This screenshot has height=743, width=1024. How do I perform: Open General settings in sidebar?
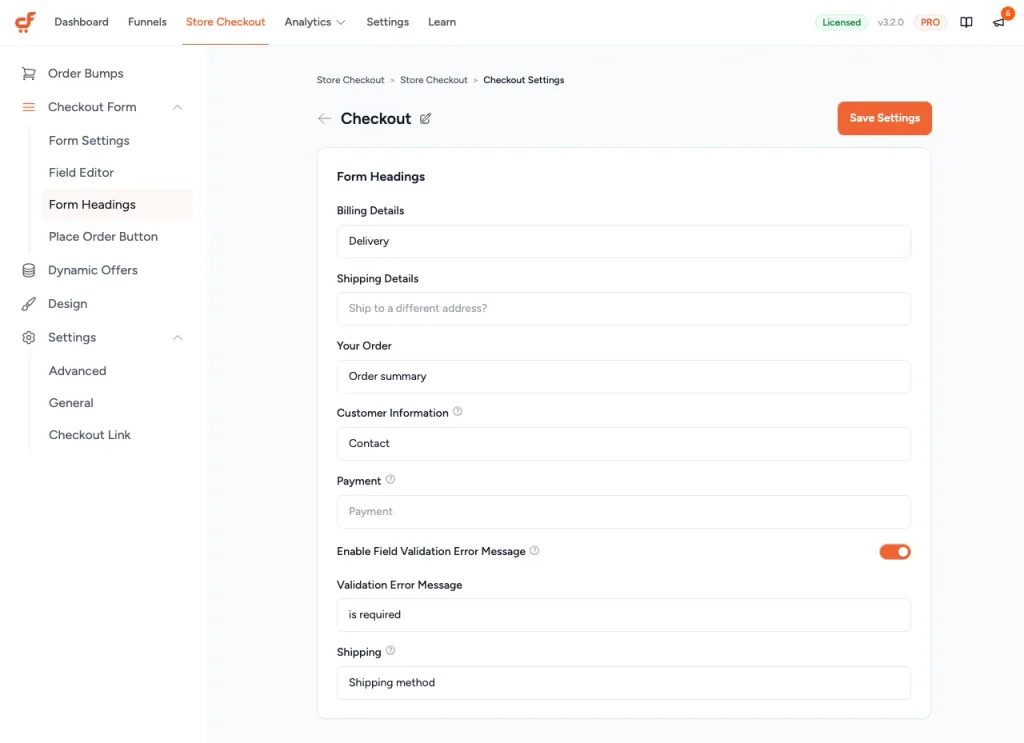[x=71, y=403]
